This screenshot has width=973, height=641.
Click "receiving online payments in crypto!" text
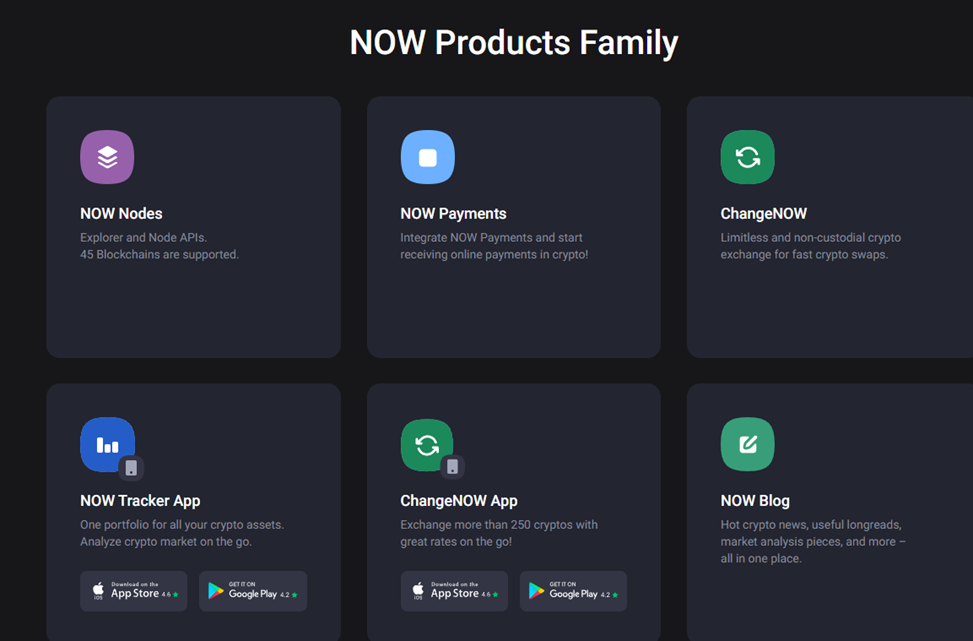(x=494, y=254)
